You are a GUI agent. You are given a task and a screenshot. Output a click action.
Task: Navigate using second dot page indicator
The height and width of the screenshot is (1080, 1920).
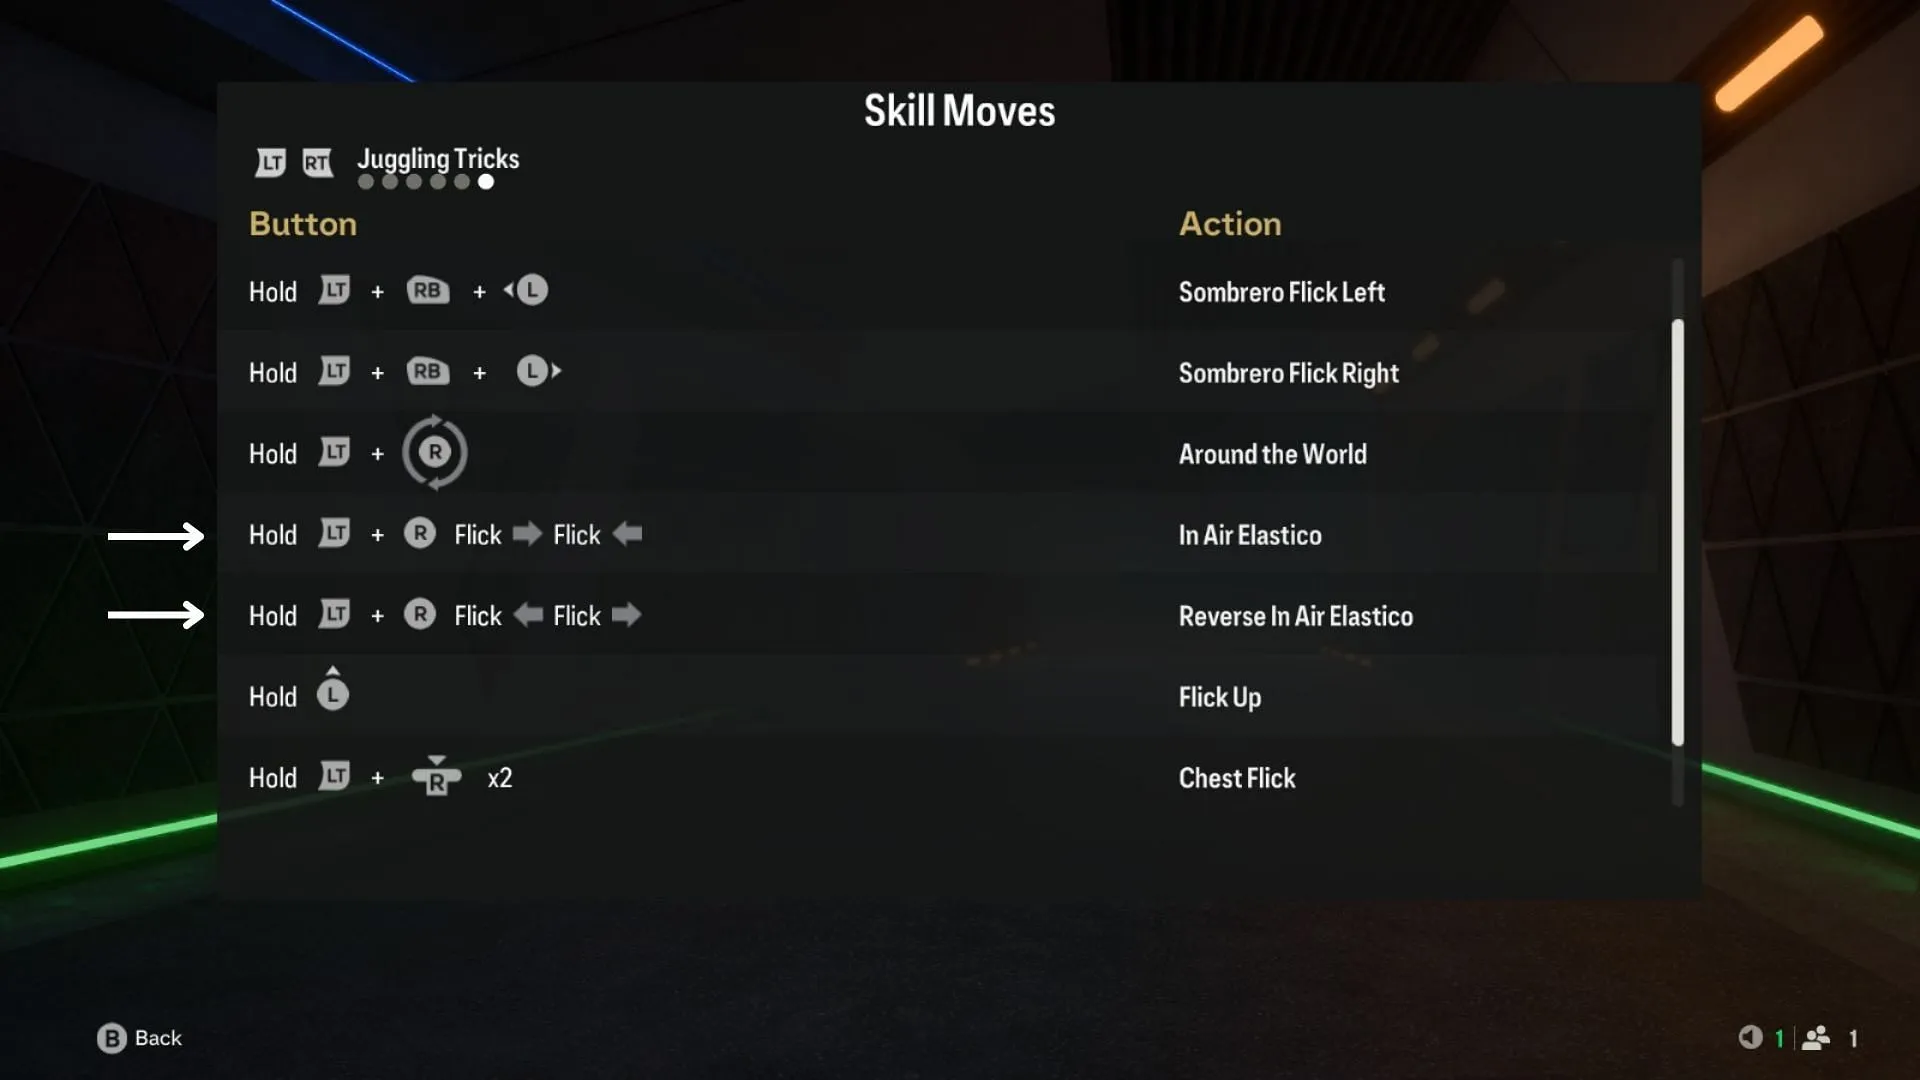(388, 181)
